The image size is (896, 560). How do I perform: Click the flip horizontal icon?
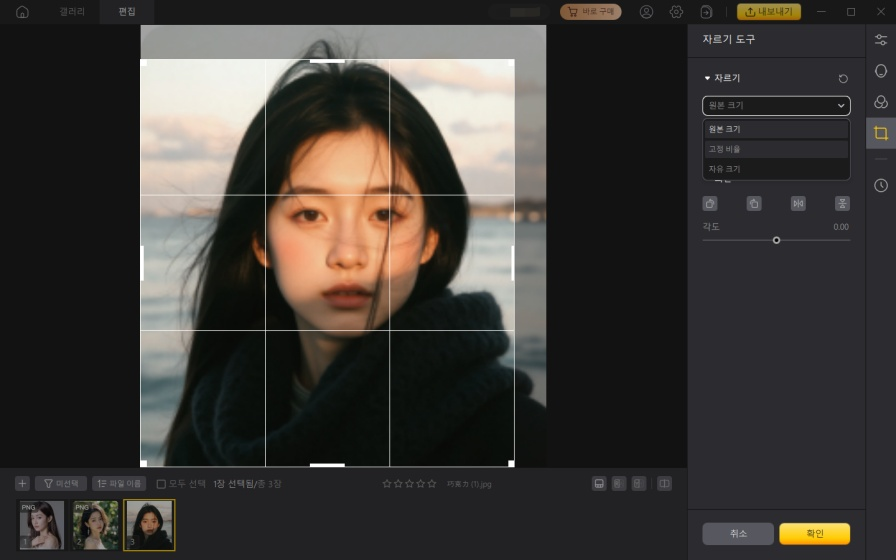[x=798, y=203]
